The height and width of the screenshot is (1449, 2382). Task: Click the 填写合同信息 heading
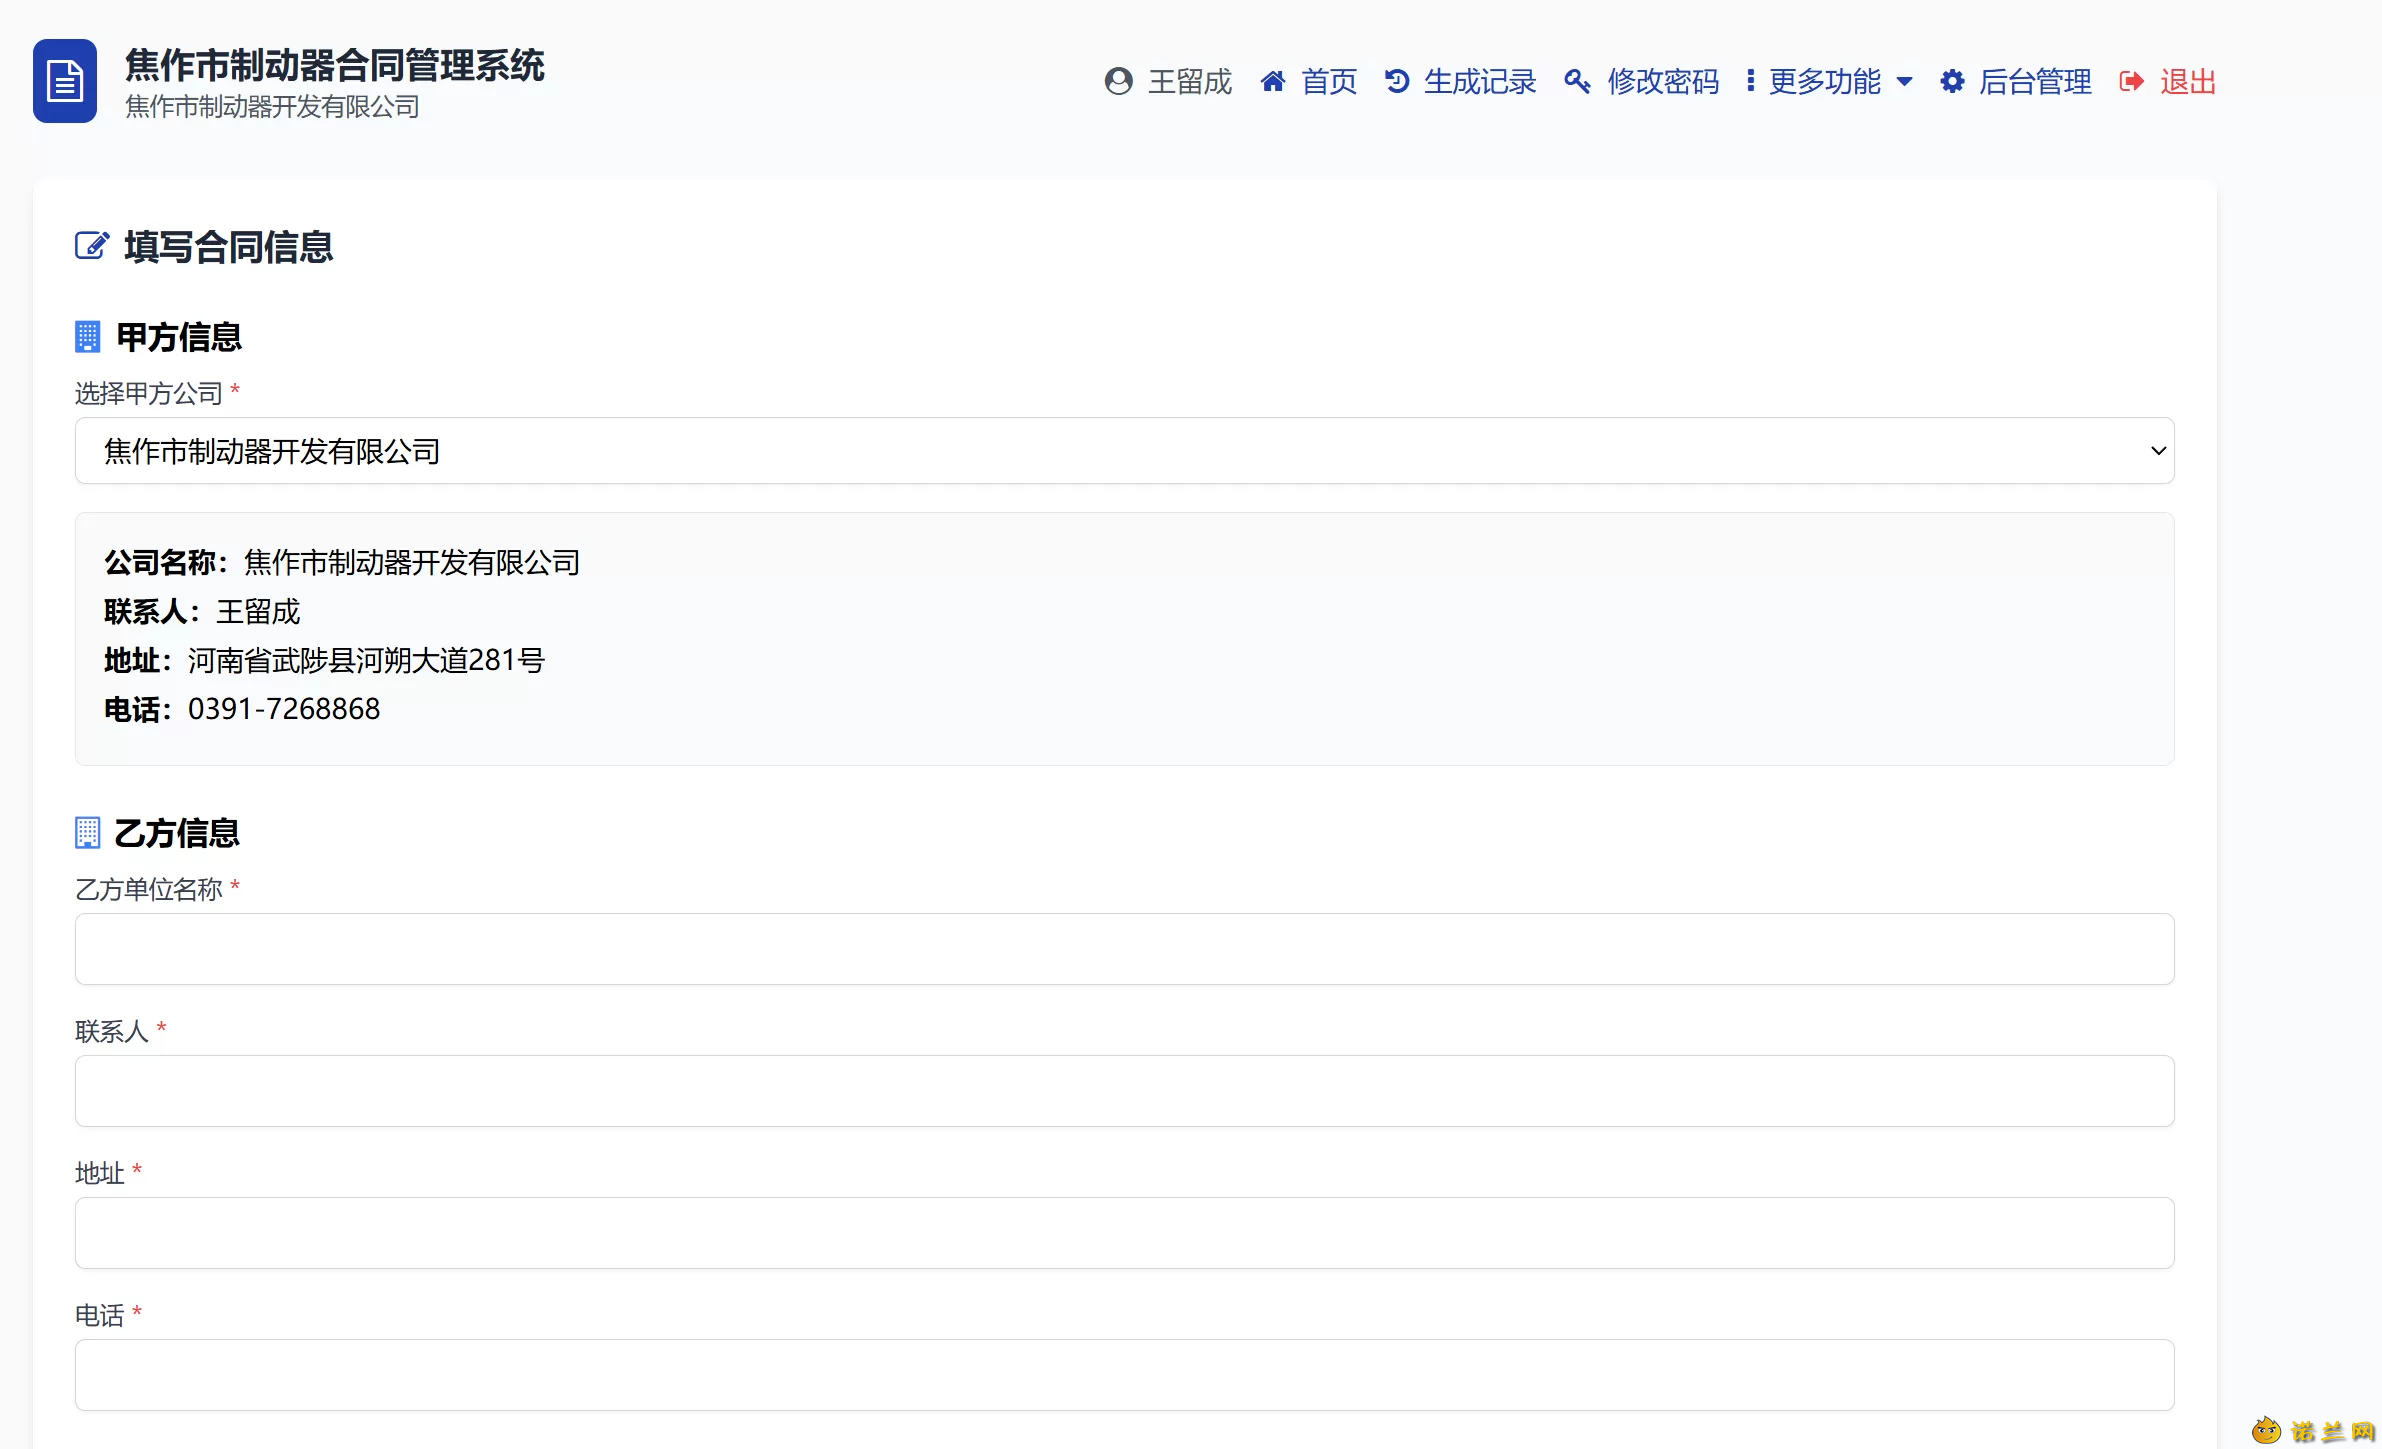pyautogui.click(x=229, y=247)
